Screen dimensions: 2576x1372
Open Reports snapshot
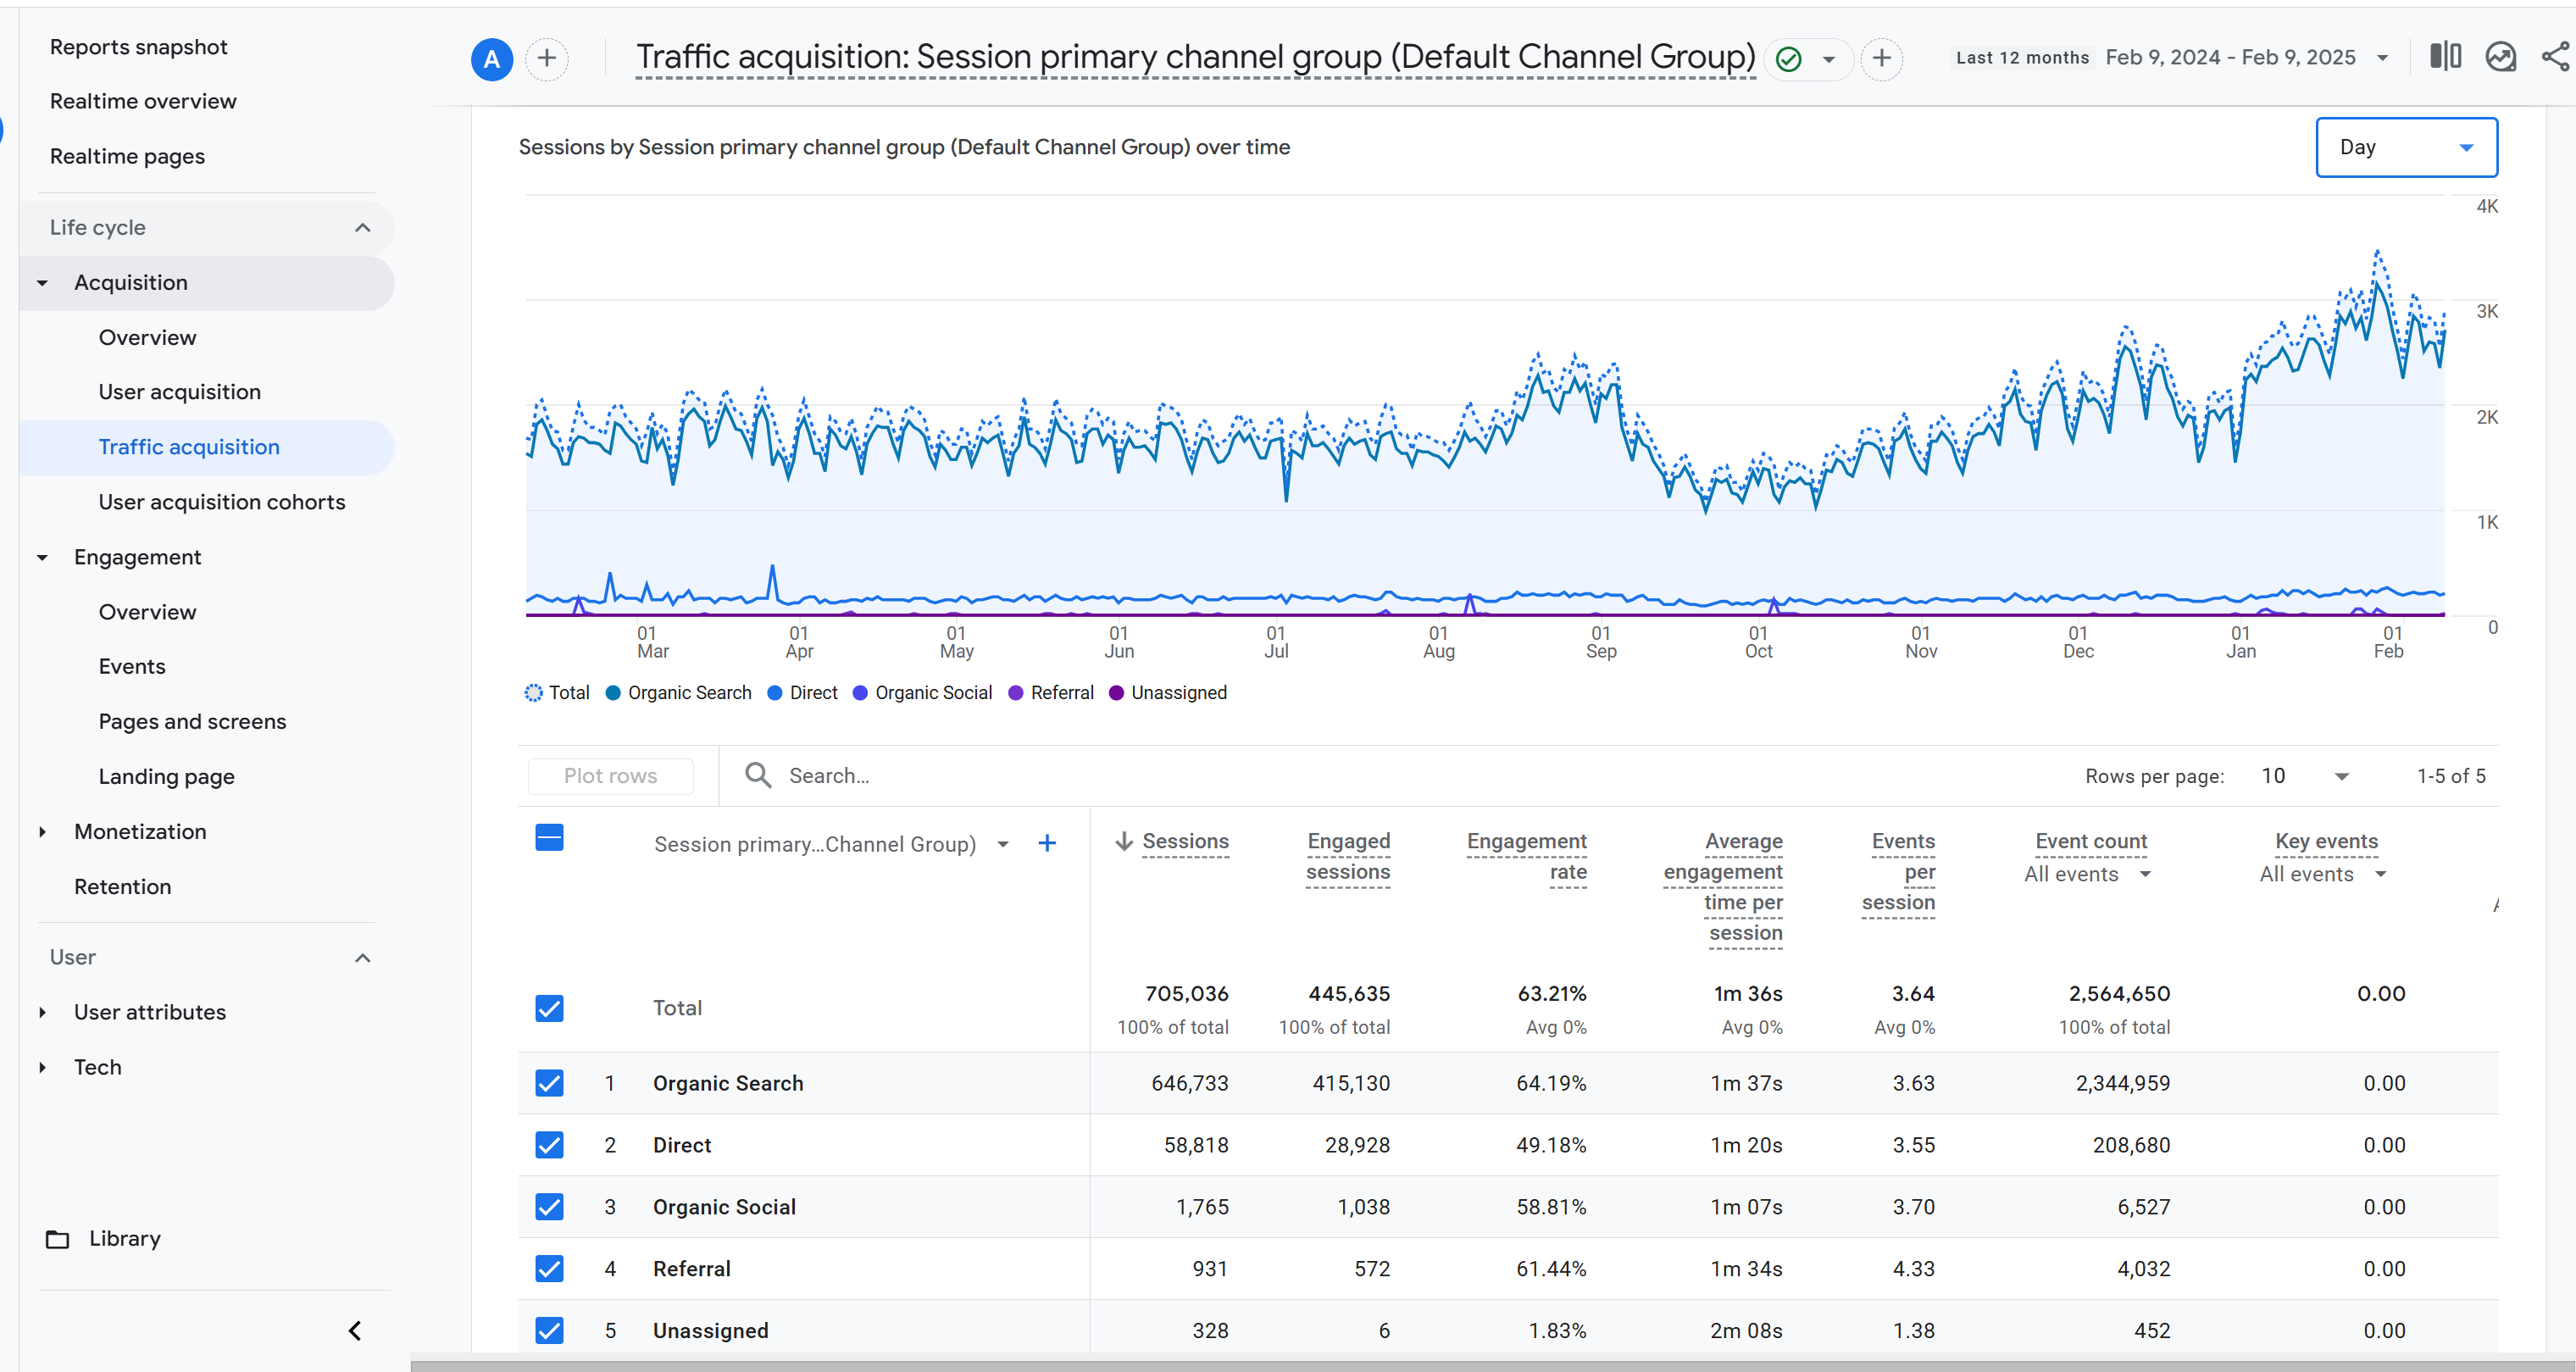tap(138, 47)
